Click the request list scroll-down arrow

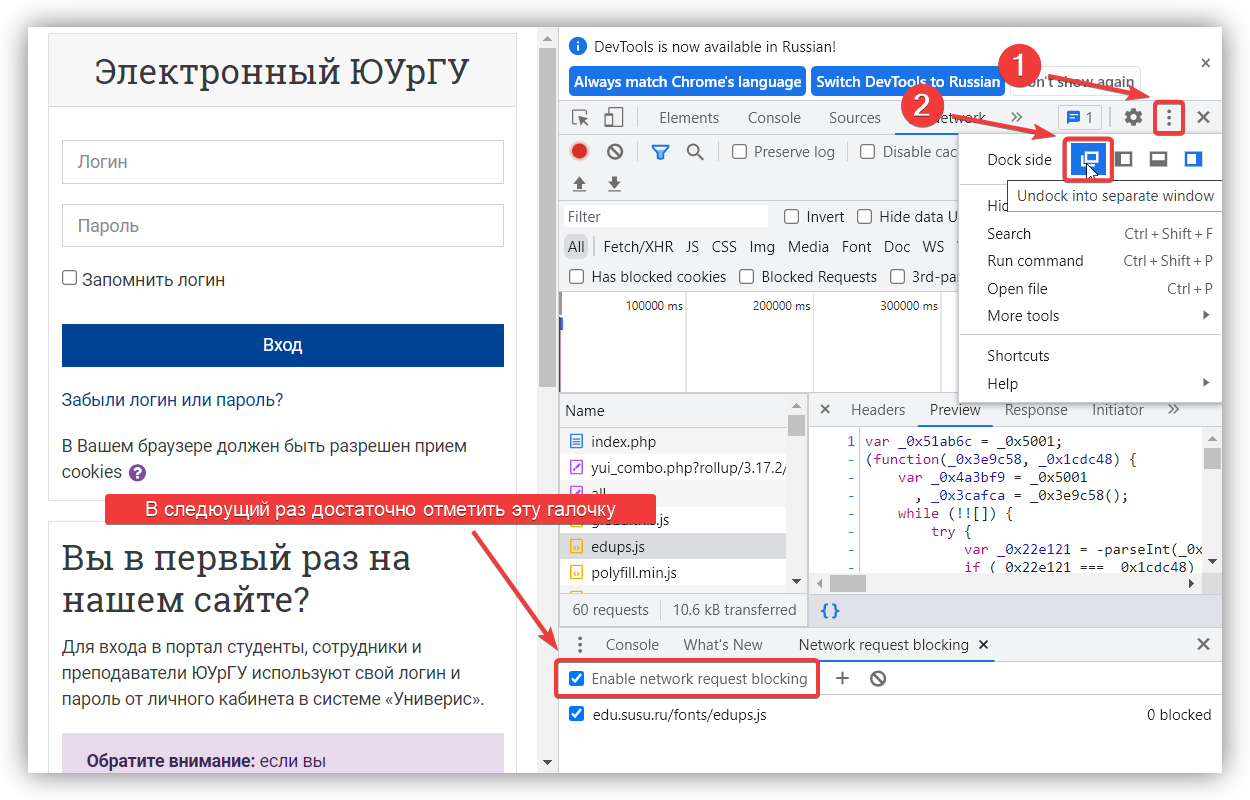click(796, 581)
